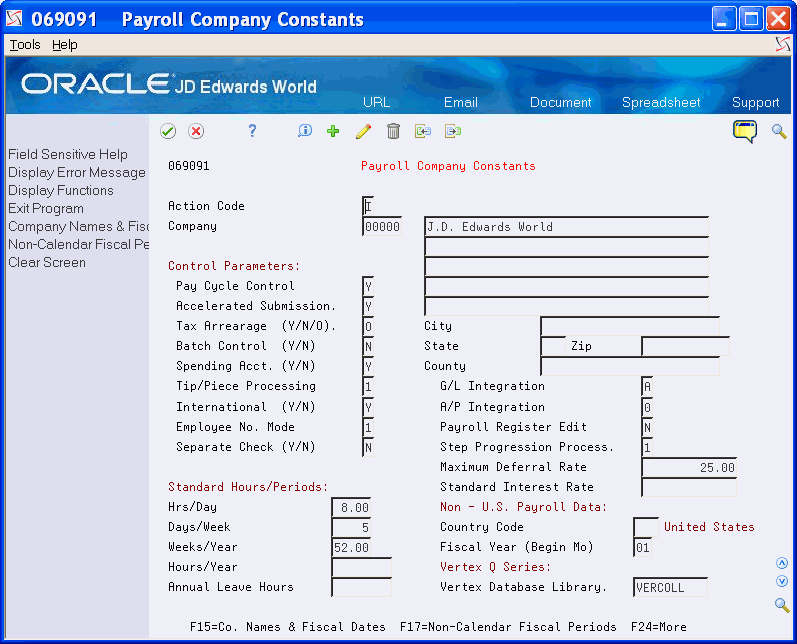Click the Action Code input field

(x=368, y=206)
